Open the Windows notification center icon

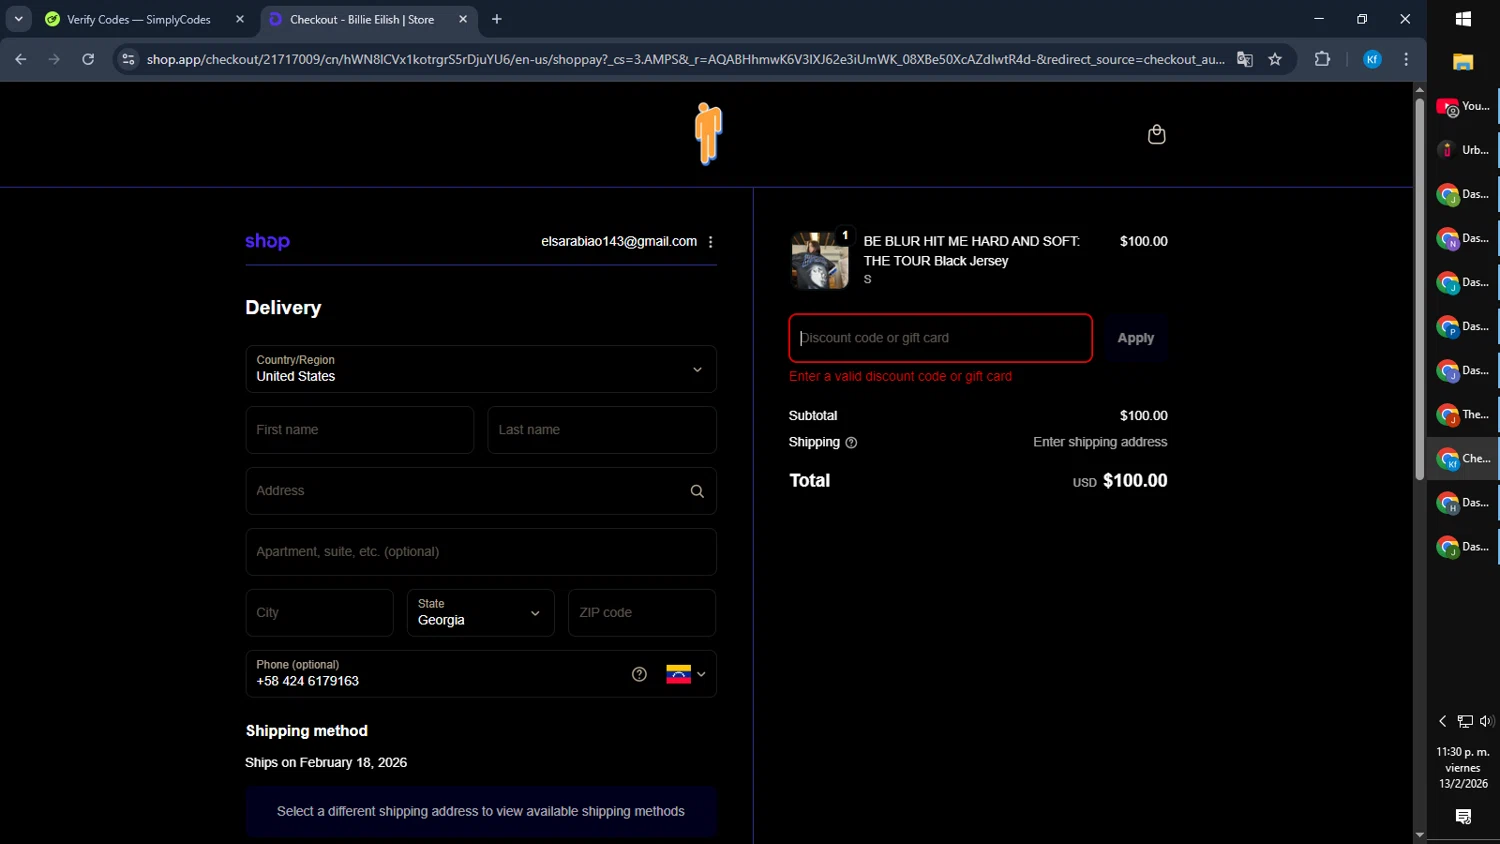click(x=1463, y=817)
